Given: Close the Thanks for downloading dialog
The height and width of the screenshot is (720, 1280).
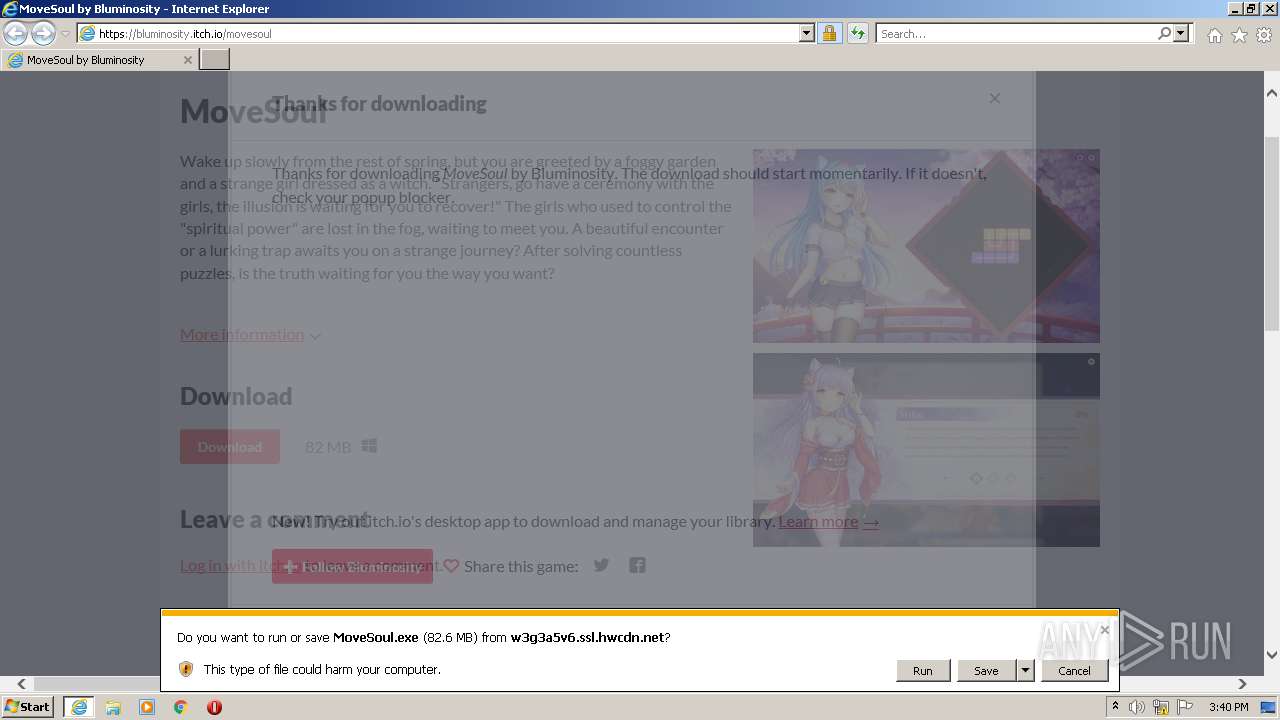Looking at the screenshot, I should [994, 98].
